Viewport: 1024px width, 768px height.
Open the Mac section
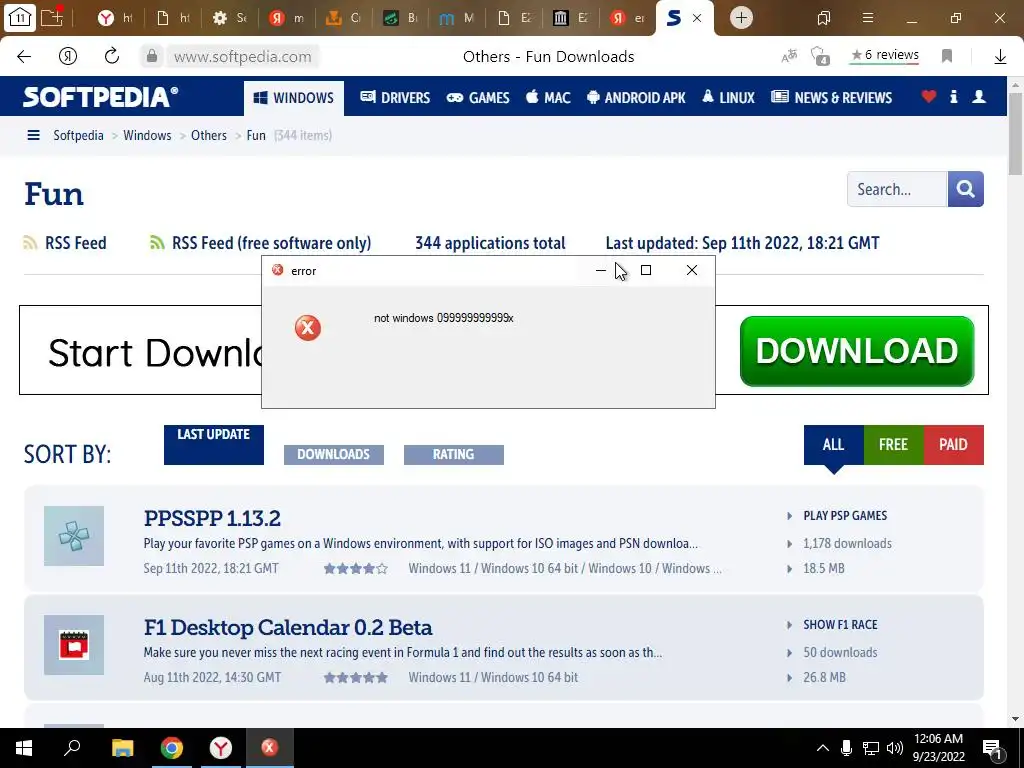[548, 97]
